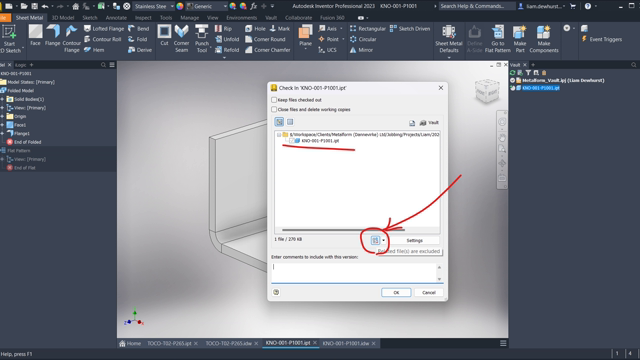The height and width of the screenshot is (360, 640).
Task: Select the Cut tool
Action: (x=164, y=35)
